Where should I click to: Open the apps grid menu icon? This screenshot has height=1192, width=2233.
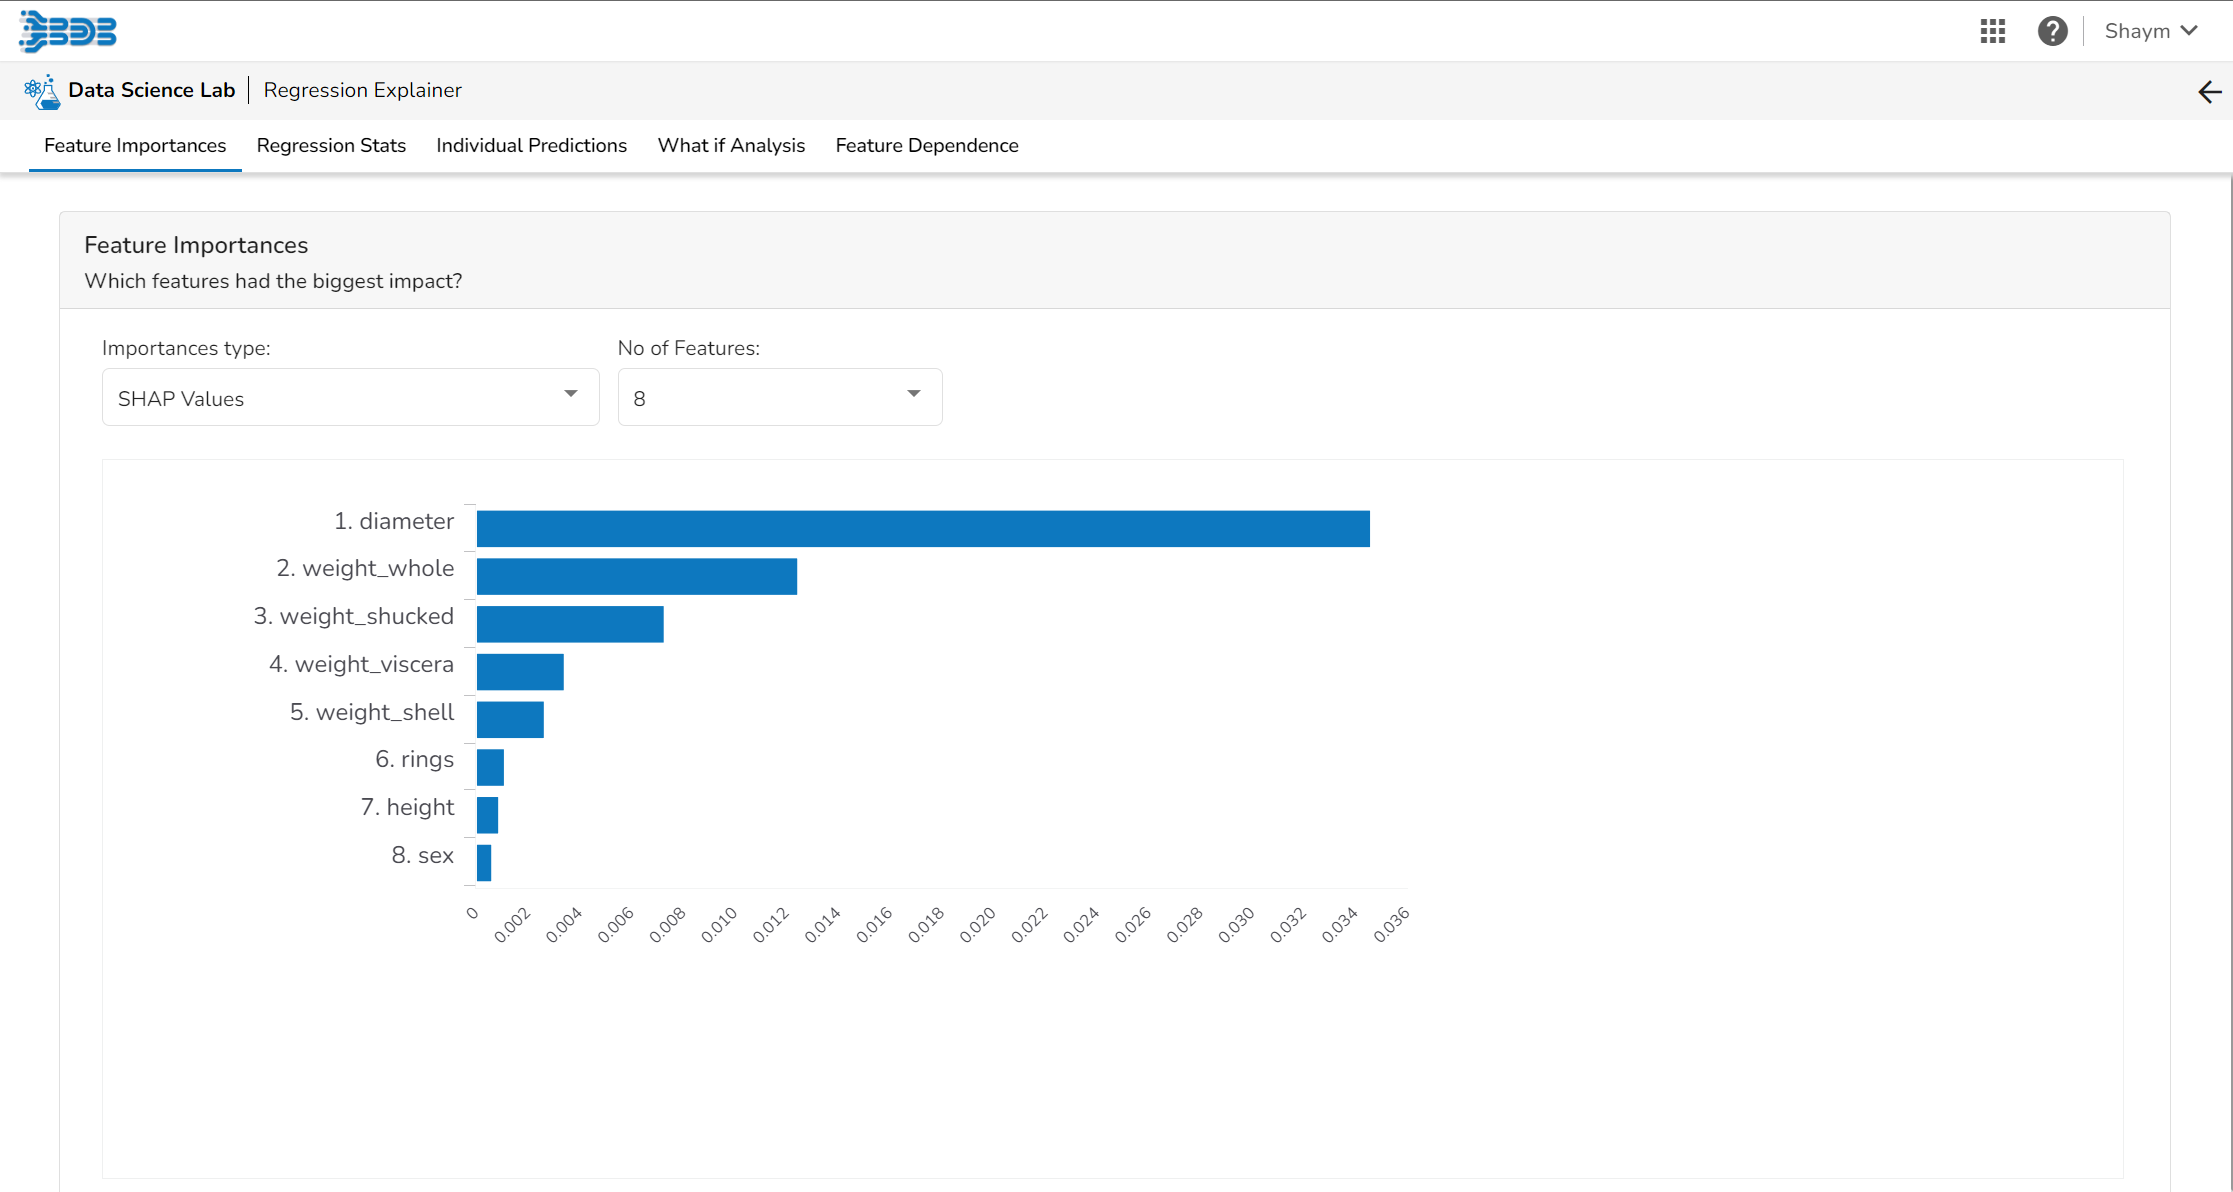[1992, 31]
